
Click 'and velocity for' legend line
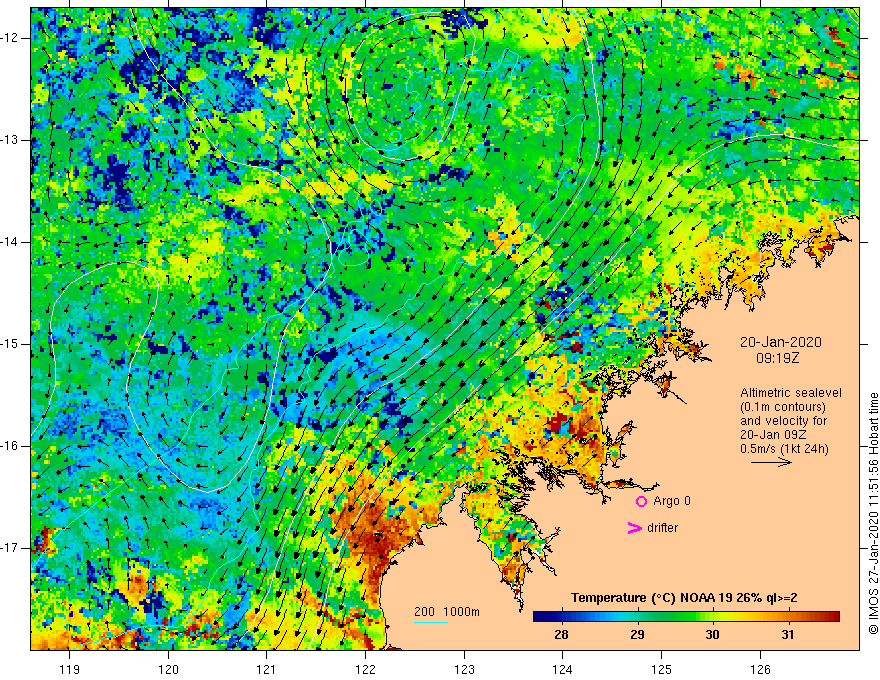[783, 421]
